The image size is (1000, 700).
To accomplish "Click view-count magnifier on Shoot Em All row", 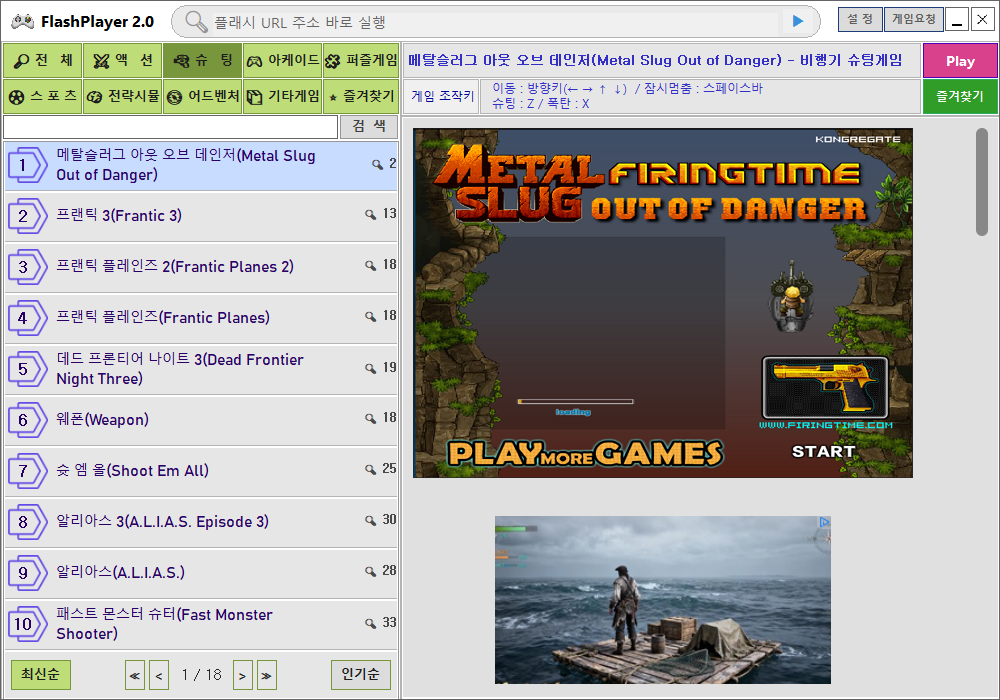I will pos(370,470).
